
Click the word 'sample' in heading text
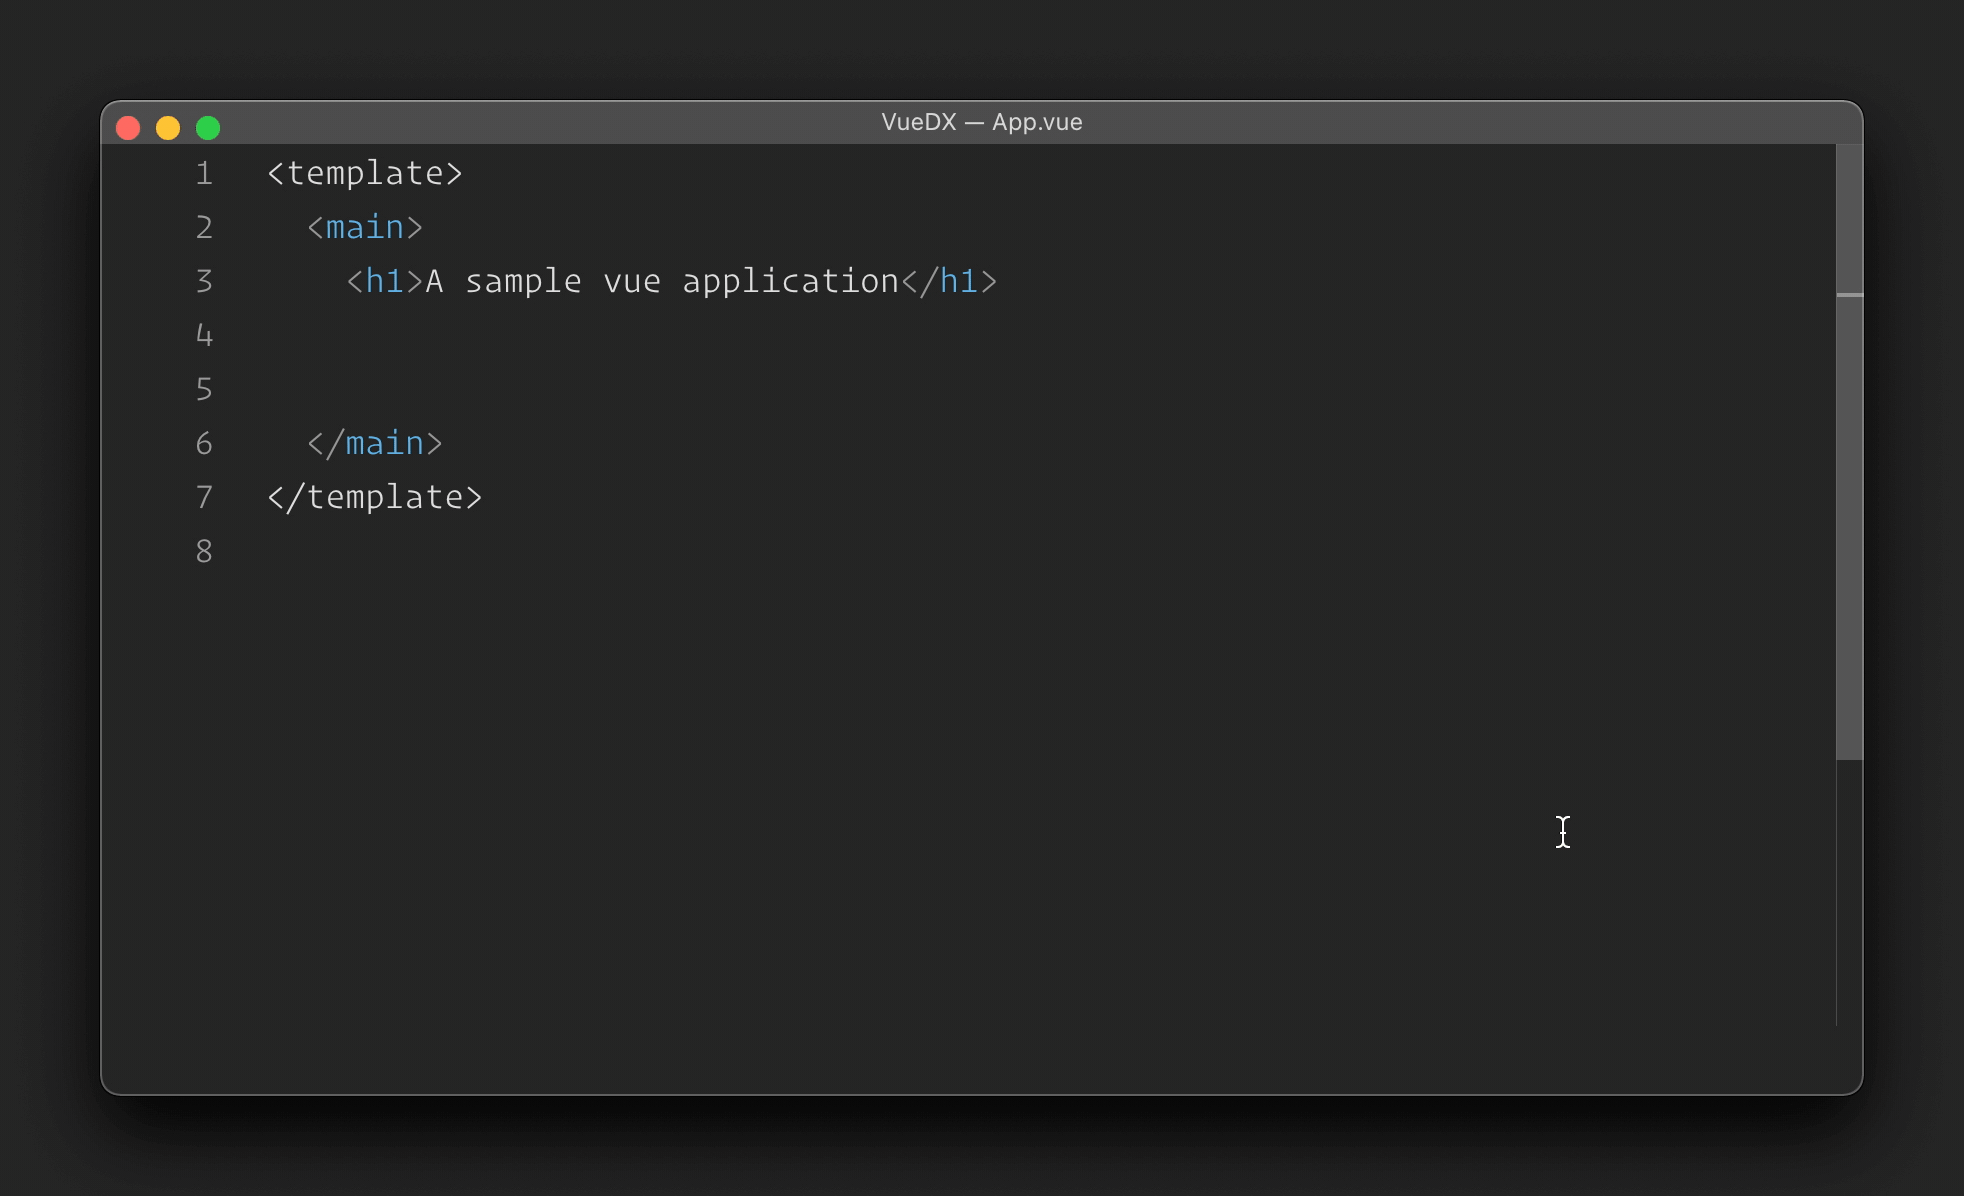pyautogui.click(x=523, y=282)
